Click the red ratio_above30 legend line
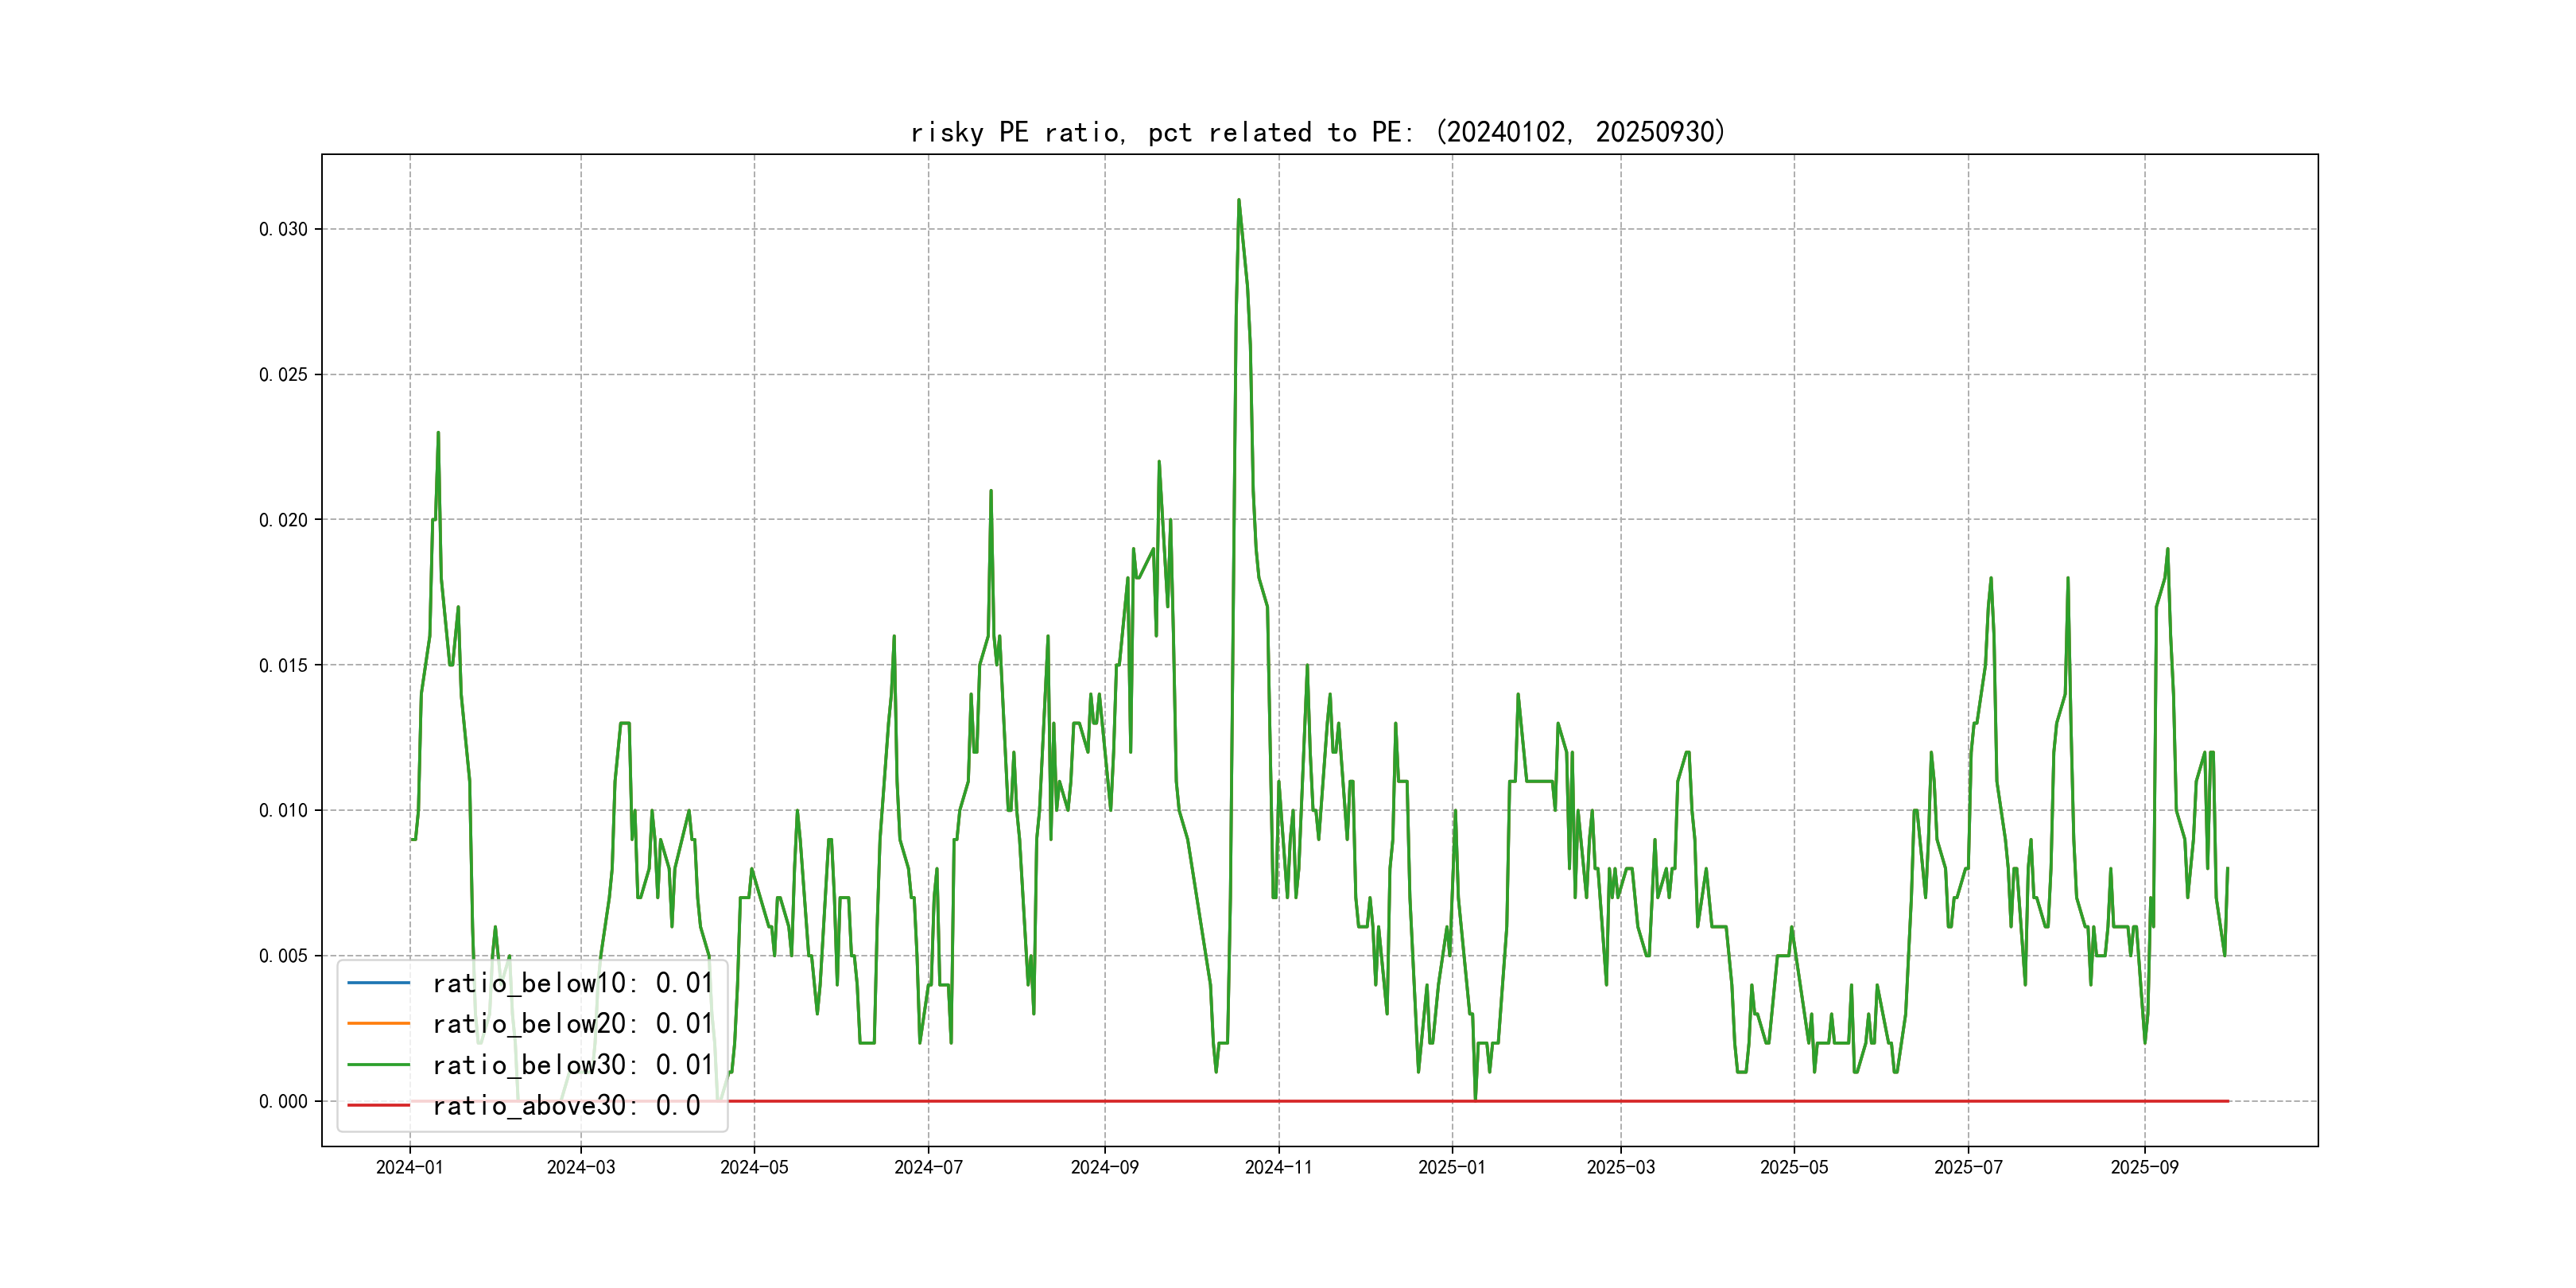The image size is (2576, 1288). point(378,1106)
